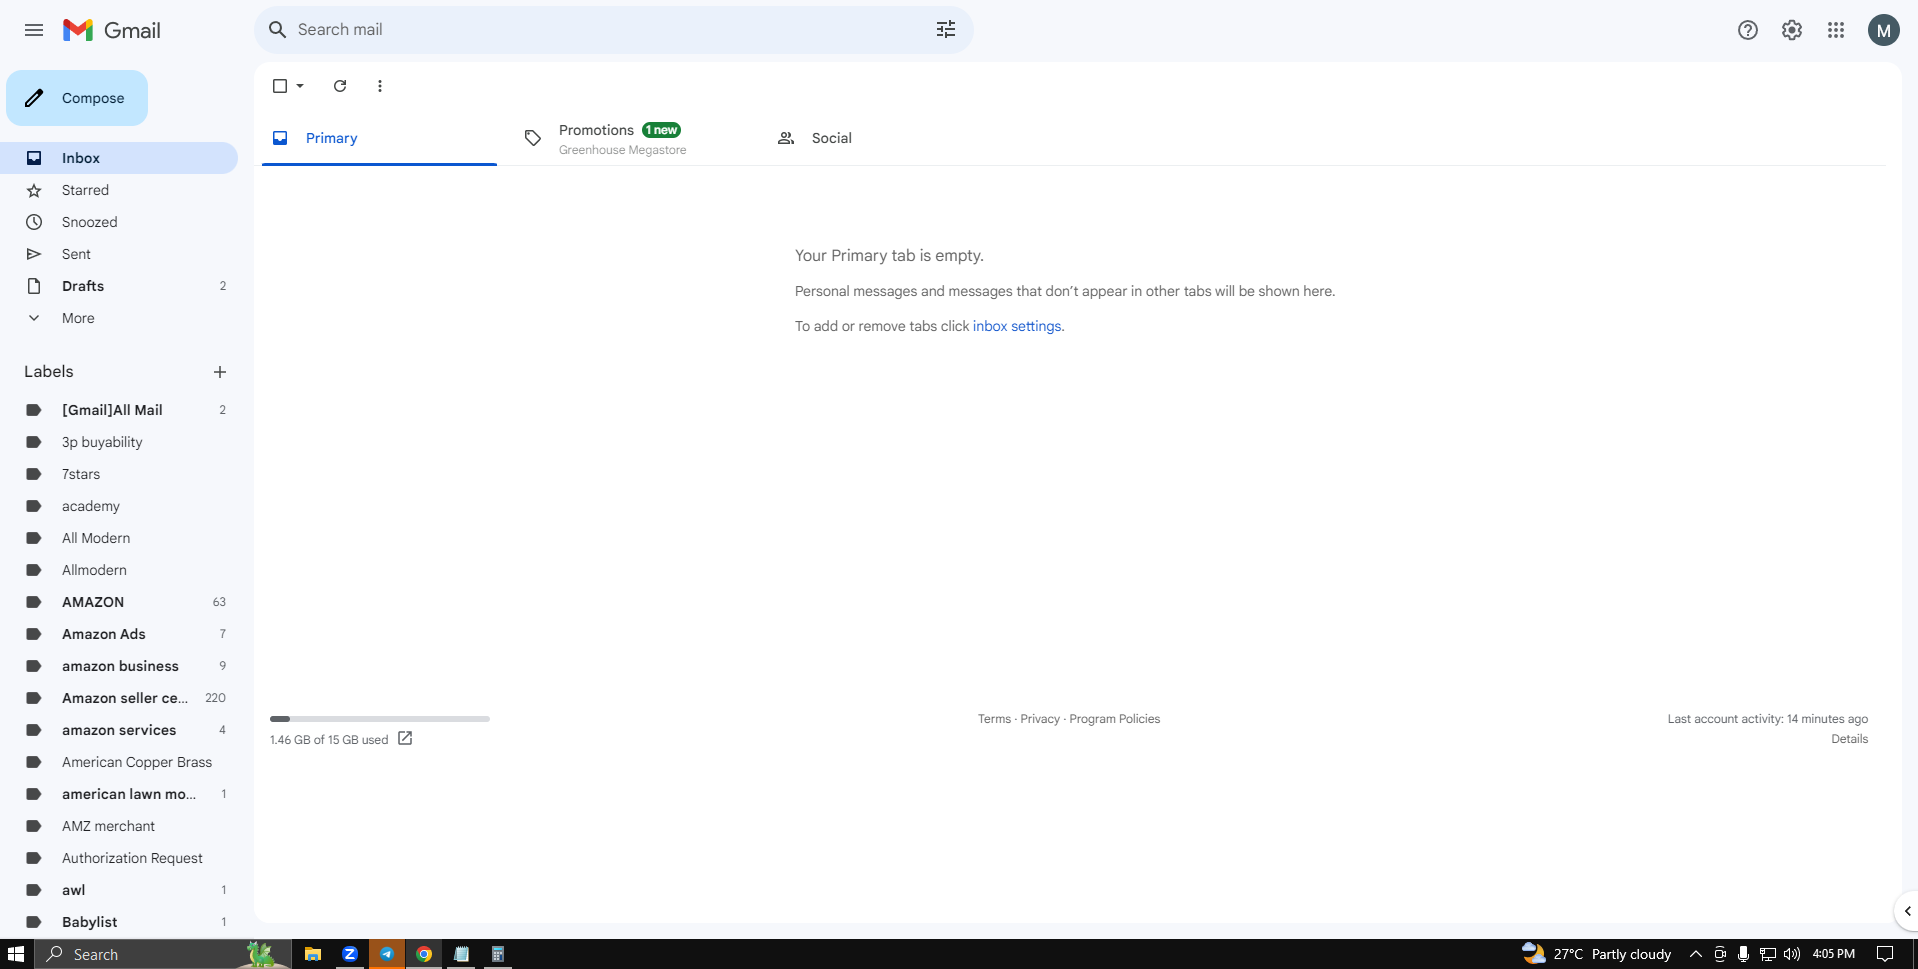Focus the Search mail field
This screenshot has height=969, width=1918.
click(614, 30)
